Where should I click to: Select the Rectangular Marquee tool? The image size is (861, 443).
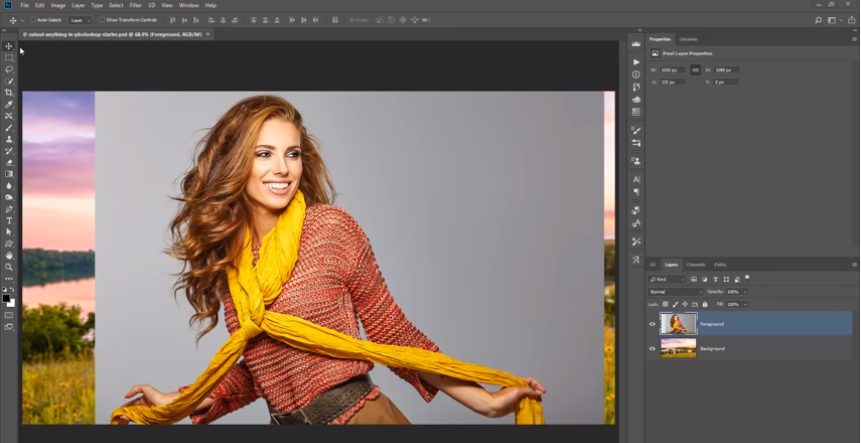(9, 58)
